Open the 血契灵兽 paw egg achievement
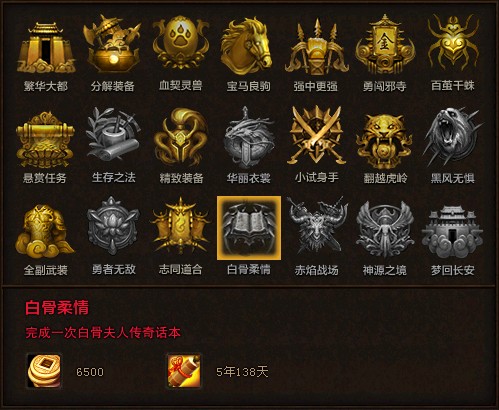499x410 pixels. coord(181,43)
